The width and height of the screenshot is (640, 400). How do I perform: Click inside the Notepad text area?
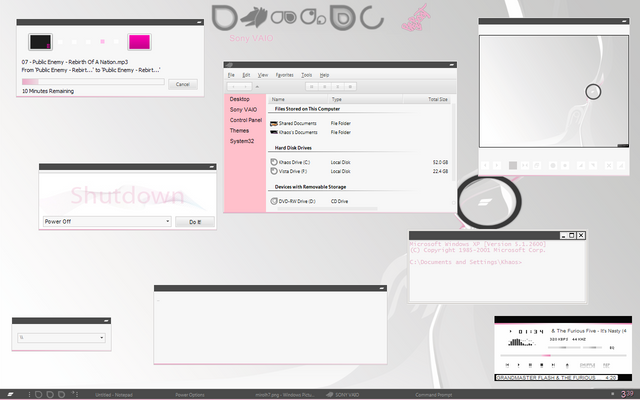270,327
